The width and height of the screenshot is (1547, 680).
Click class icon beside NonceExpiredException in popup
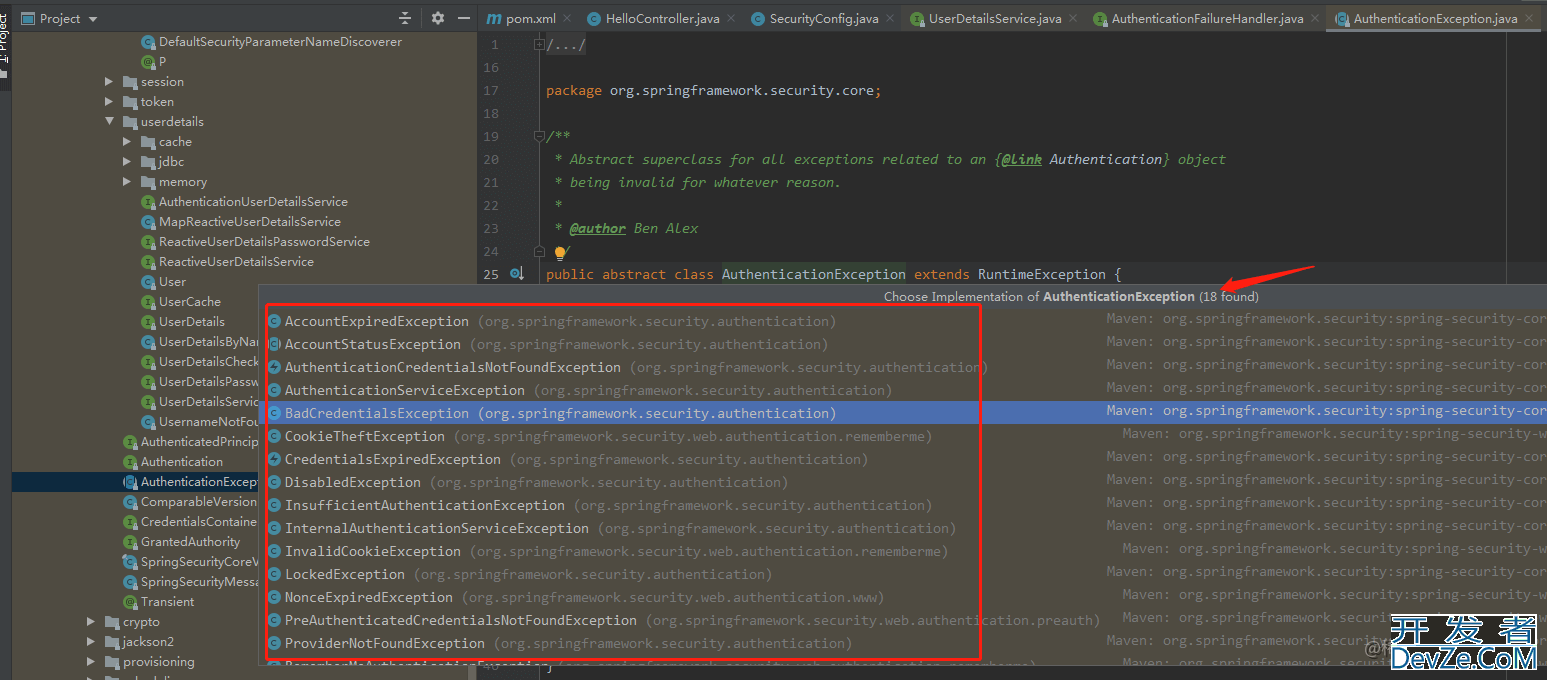pyautogui.click(x=274, y=598)
